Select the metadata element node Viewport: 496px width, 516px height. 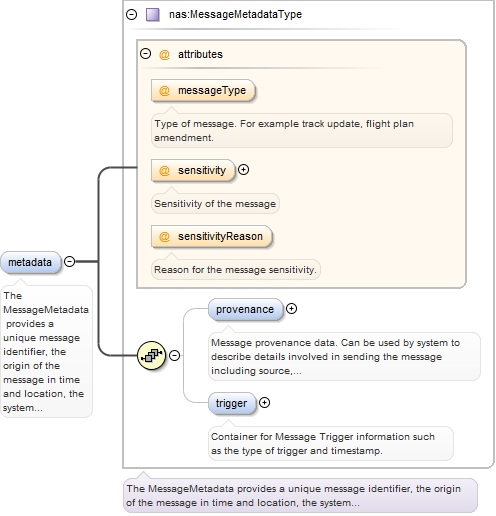pos(31,262)
